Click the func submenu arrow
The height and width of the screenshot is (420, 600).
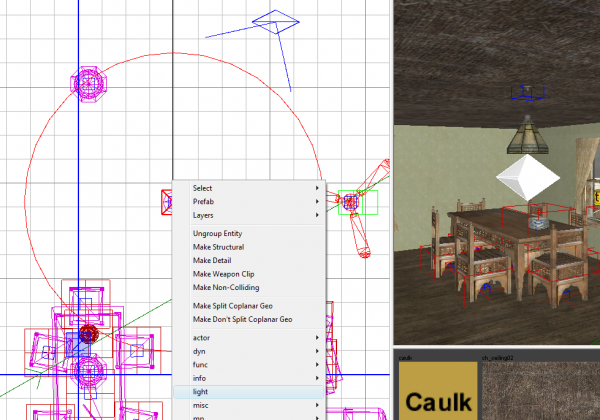(x=317, y=365)
